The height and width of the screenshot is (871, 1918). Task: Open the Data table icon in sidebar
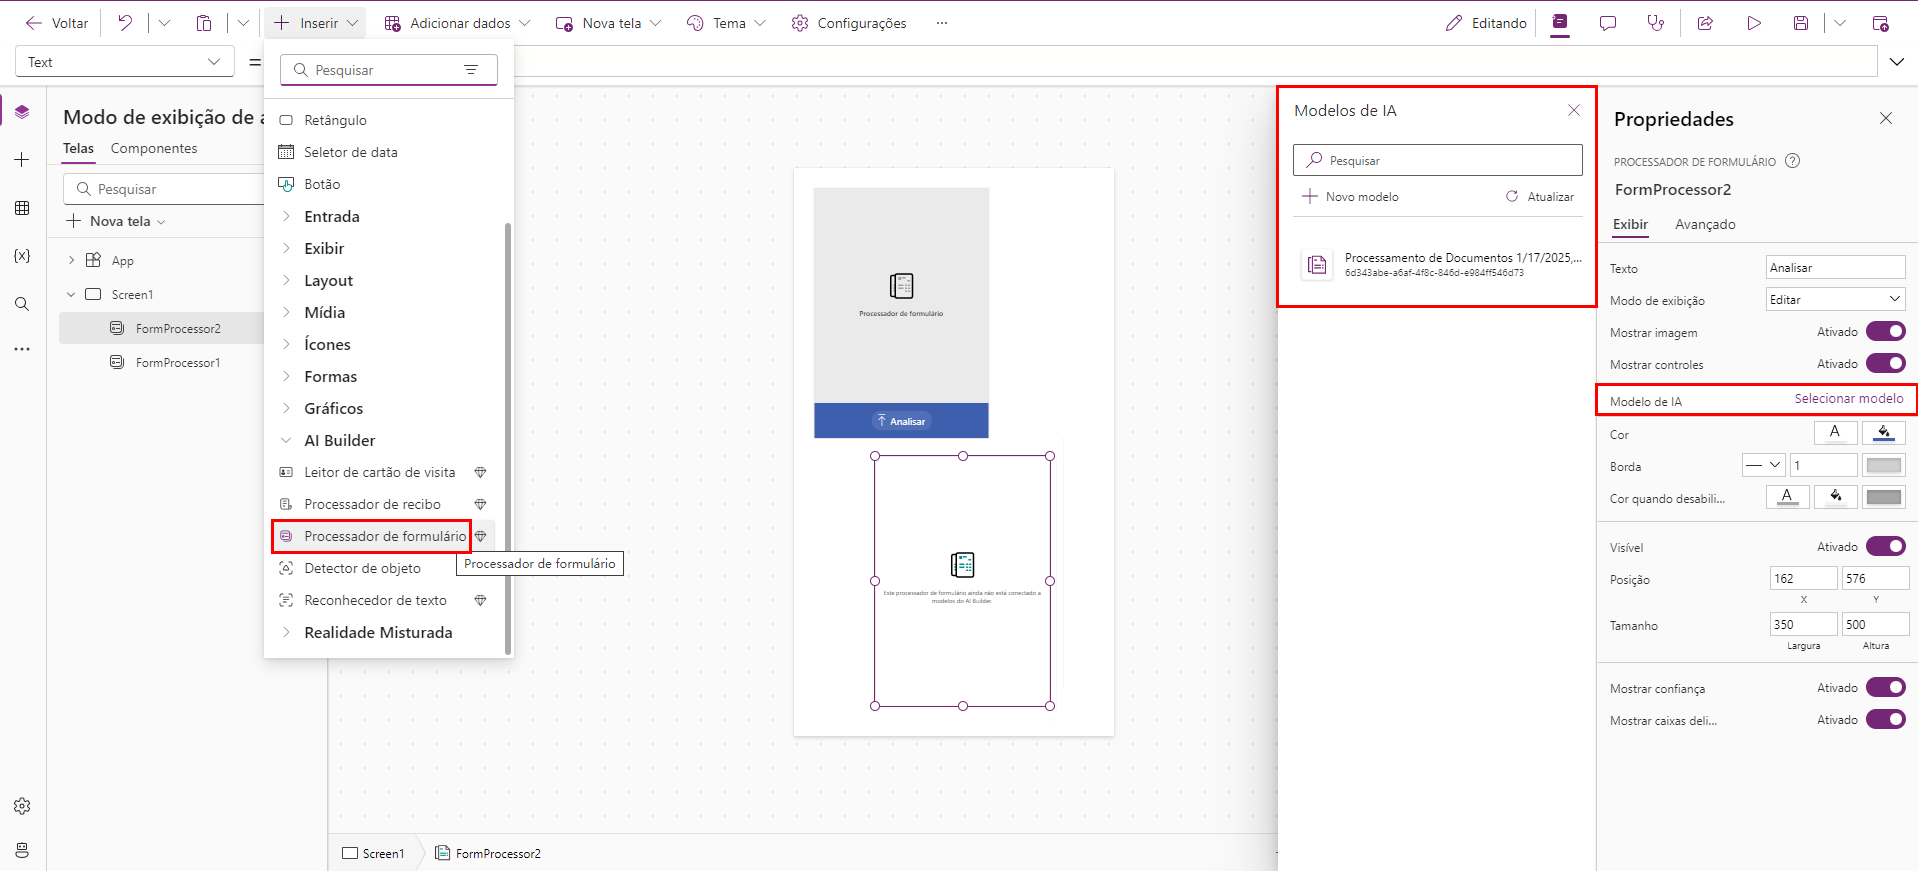click(22, 208)
